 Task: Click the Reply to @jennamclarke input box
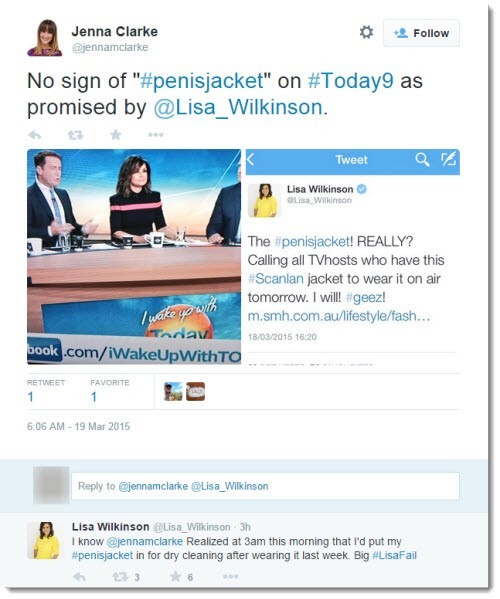pos(265,486)
